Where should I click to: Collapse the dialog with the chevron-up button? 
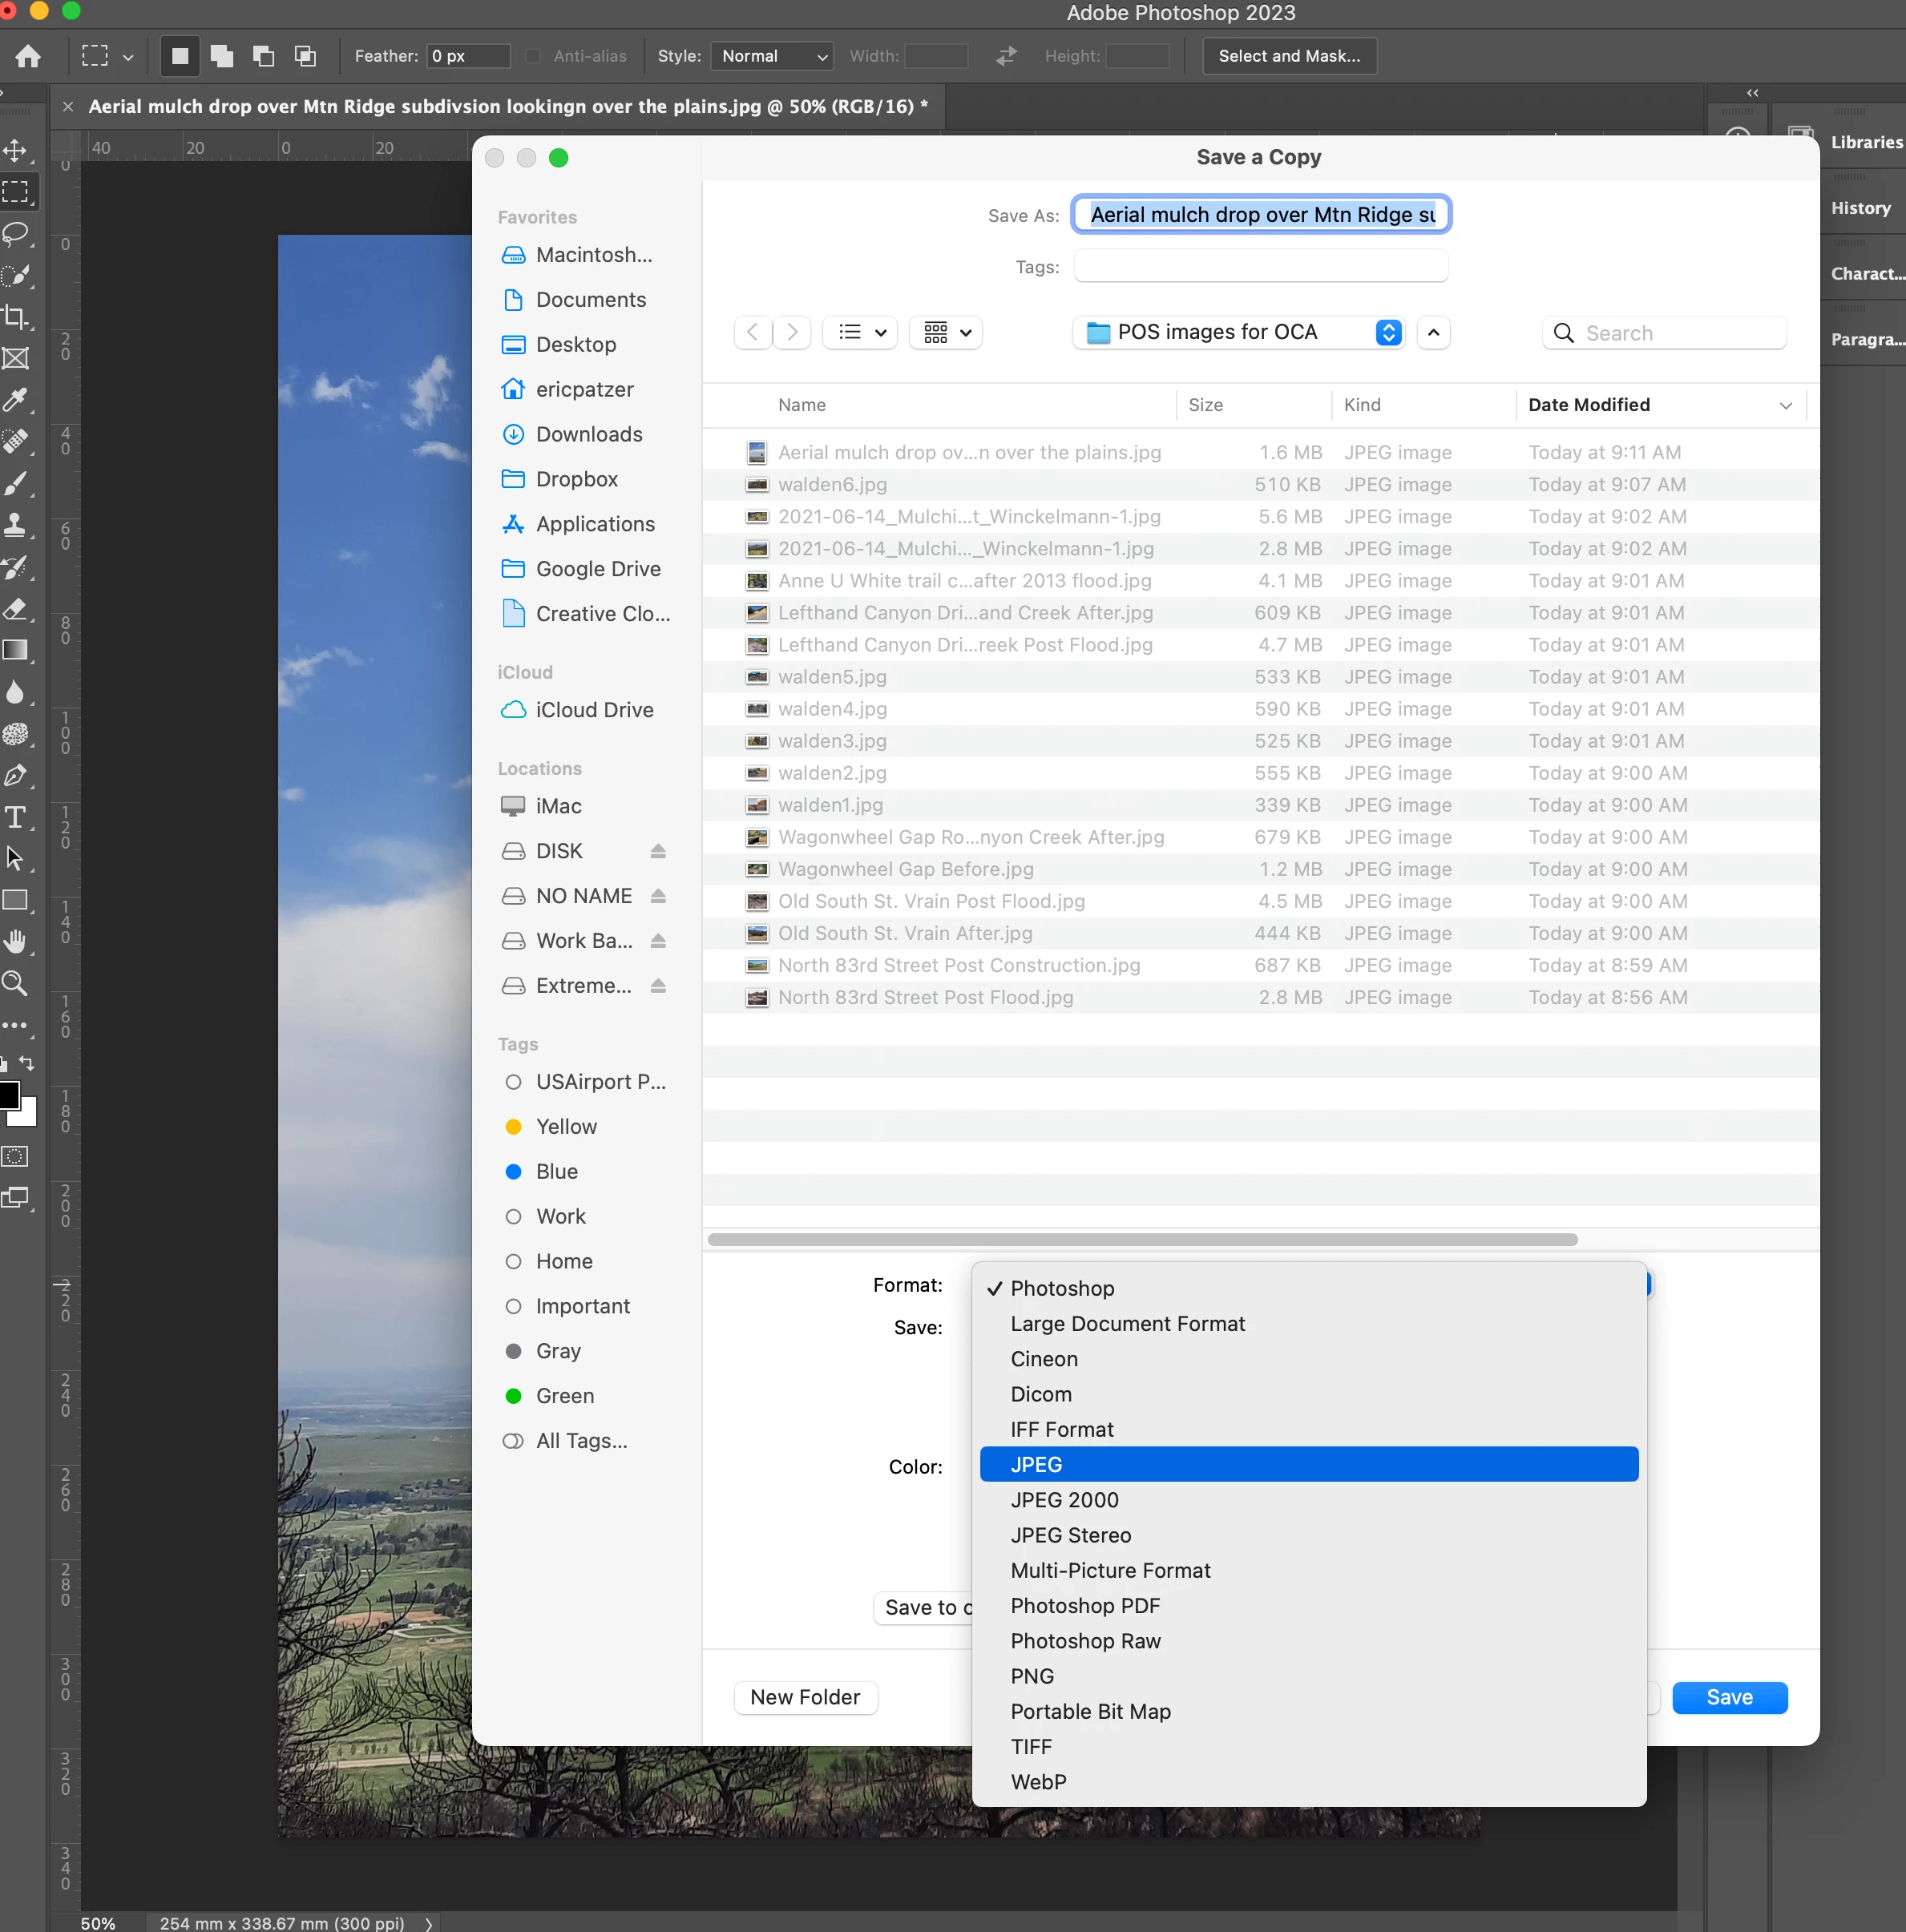tap(1433, 332)
